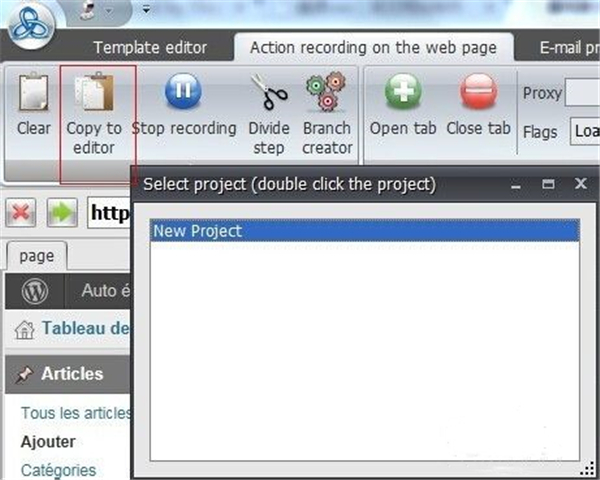Select the browser tab labeled page
Viewport: 600px width, 480px height.
37,256
